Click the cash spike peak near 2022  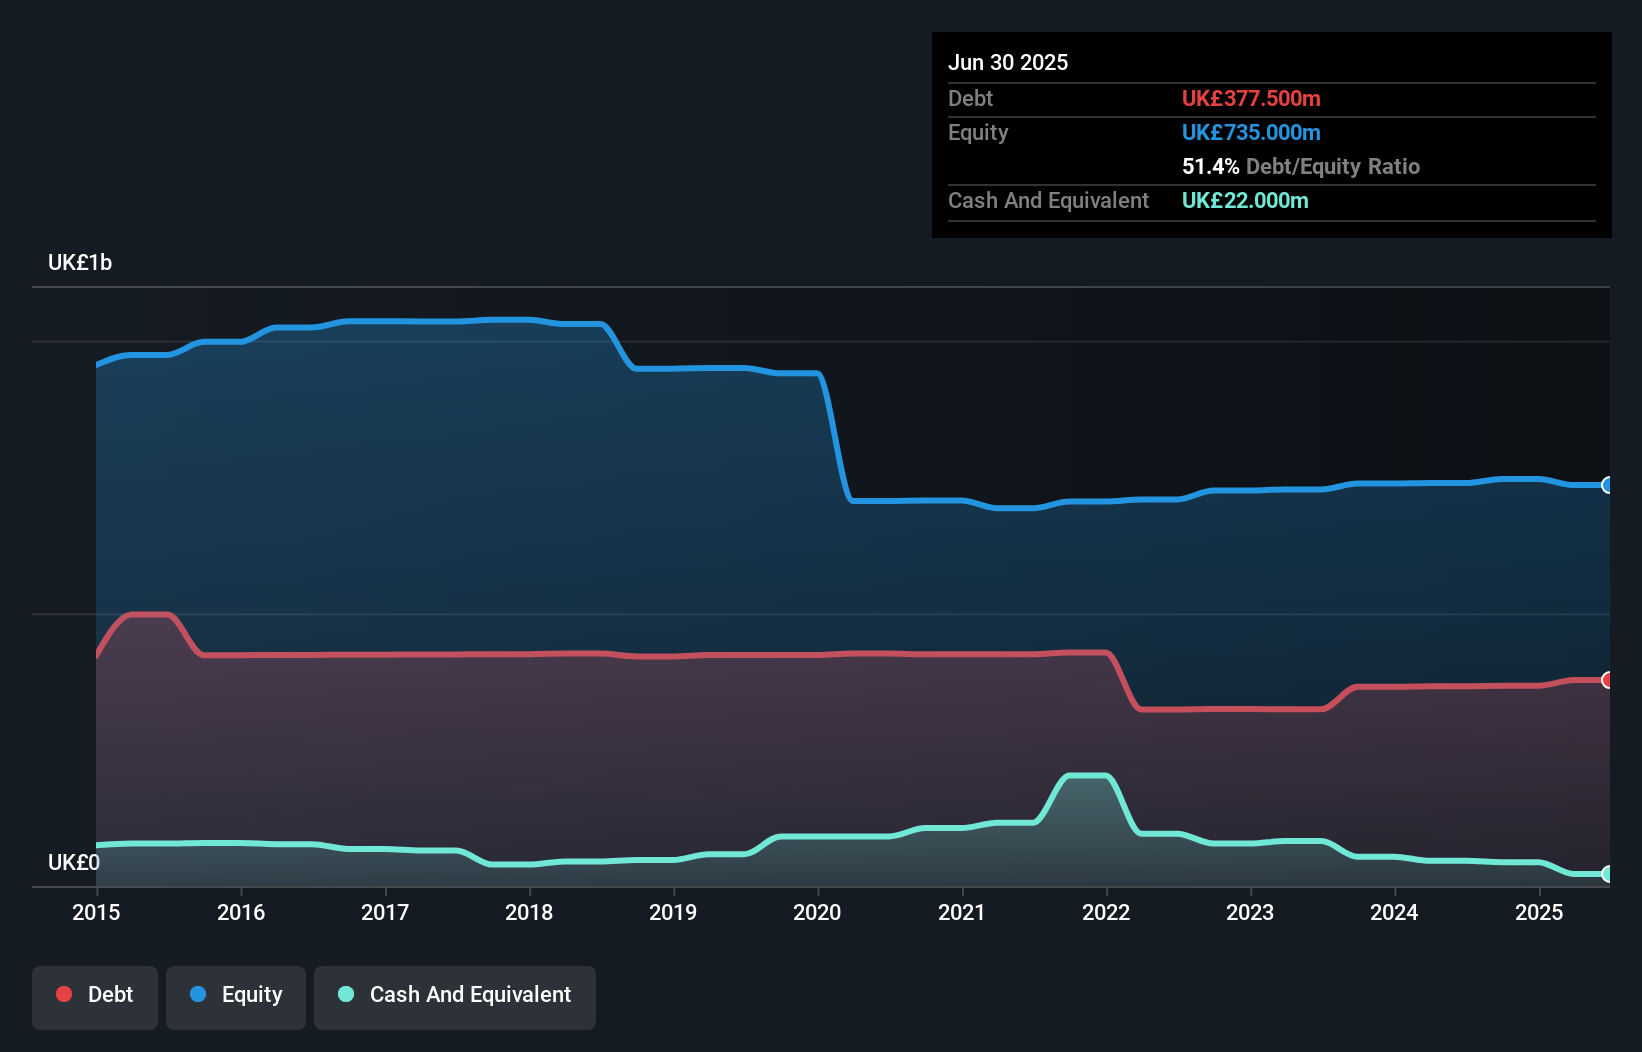coord(1087,776)
